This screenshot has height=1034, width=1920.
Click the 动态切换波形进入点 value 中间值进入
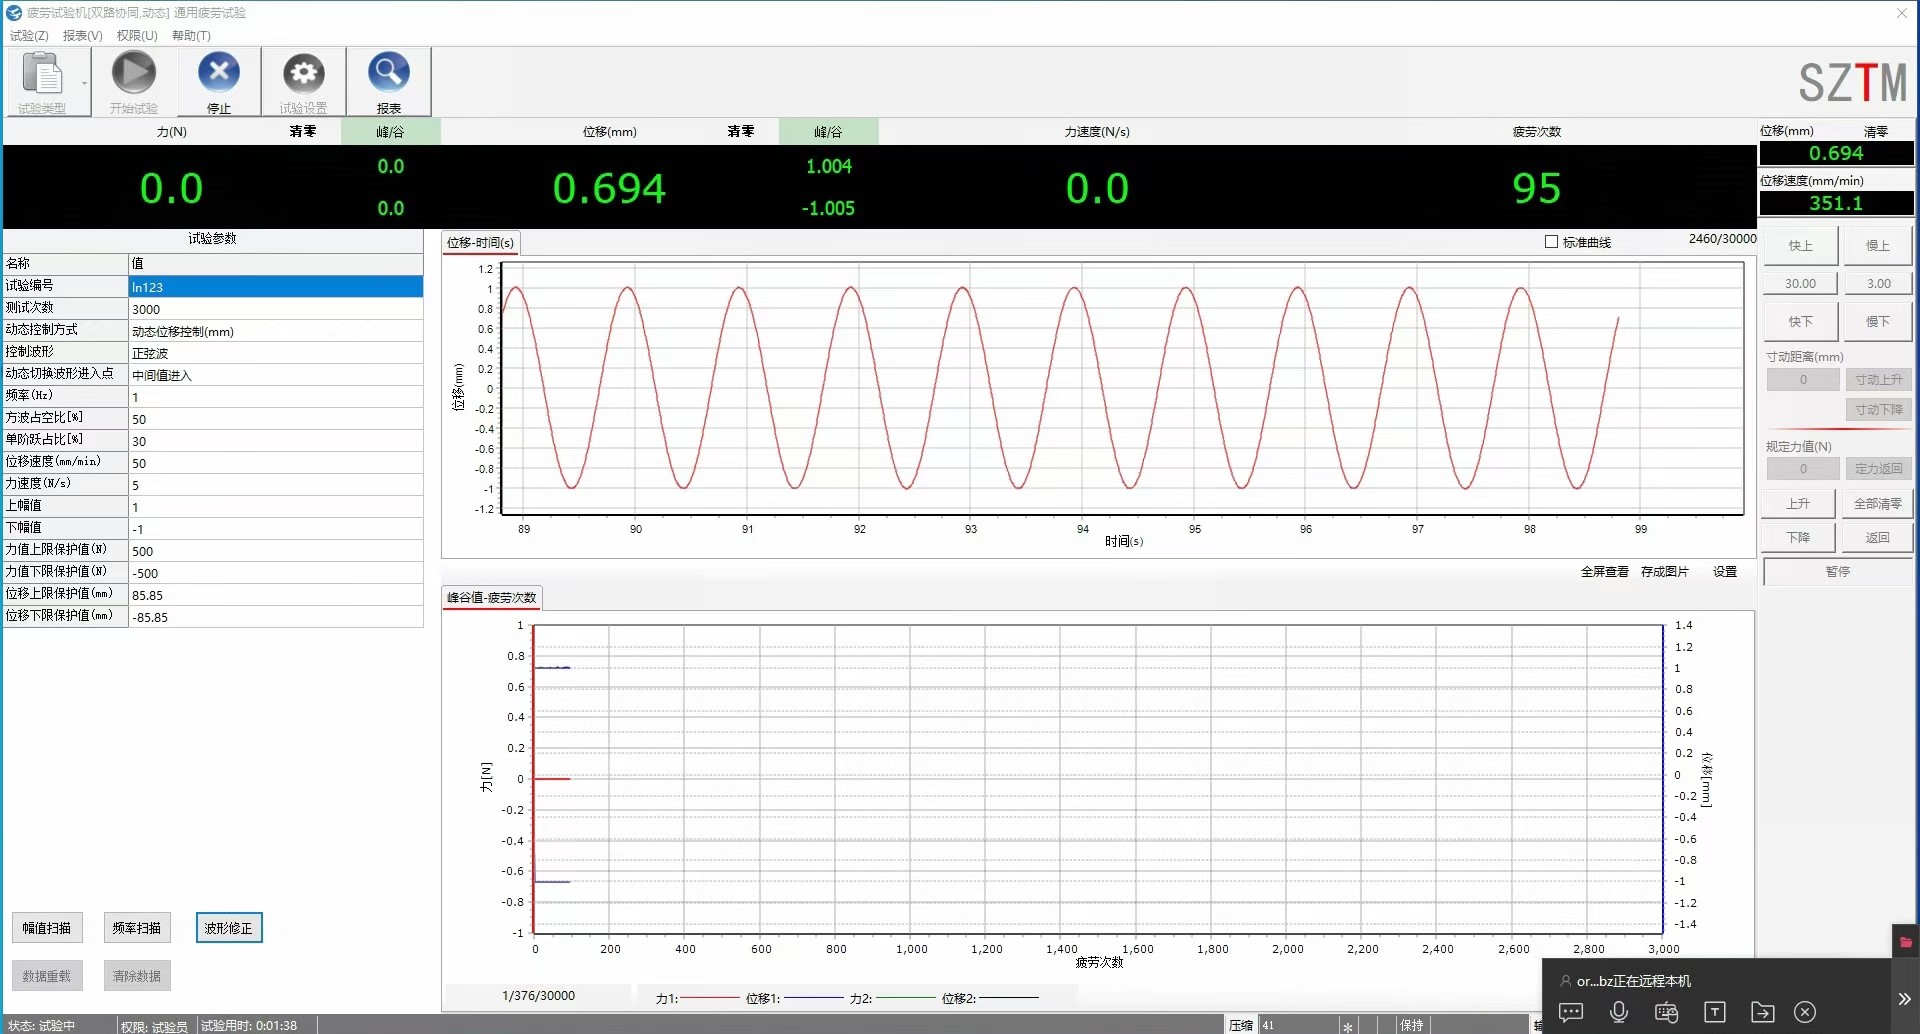pos(276,375)
